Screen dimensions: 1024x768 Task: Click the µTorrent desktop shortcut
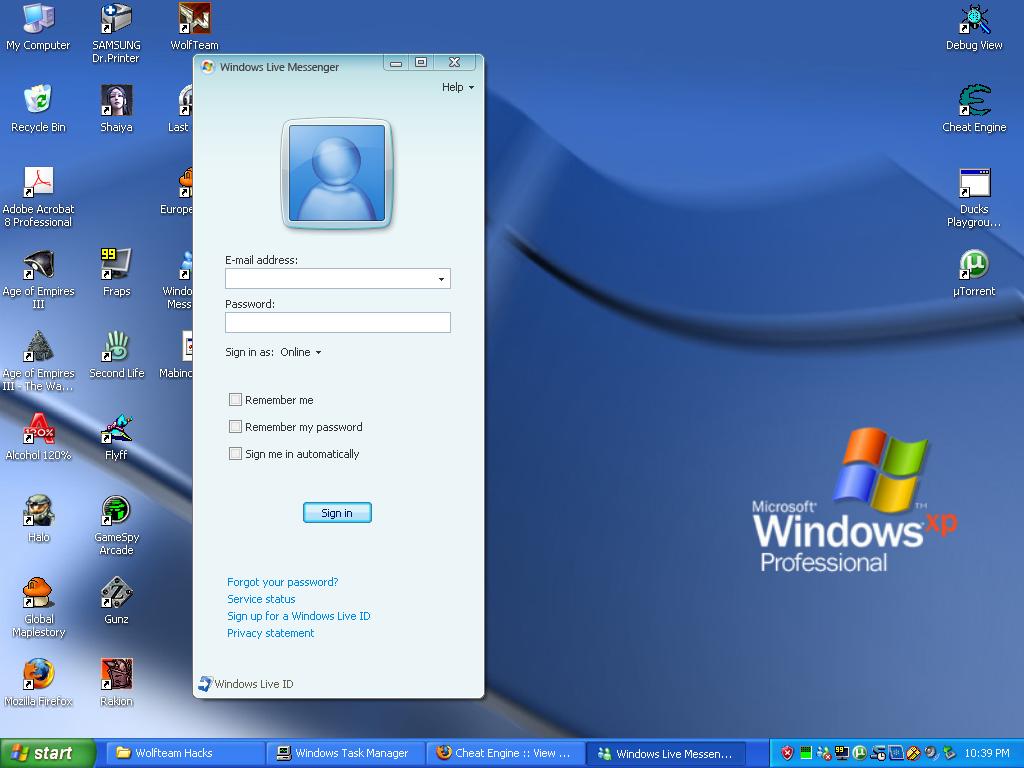pos(974,272)
